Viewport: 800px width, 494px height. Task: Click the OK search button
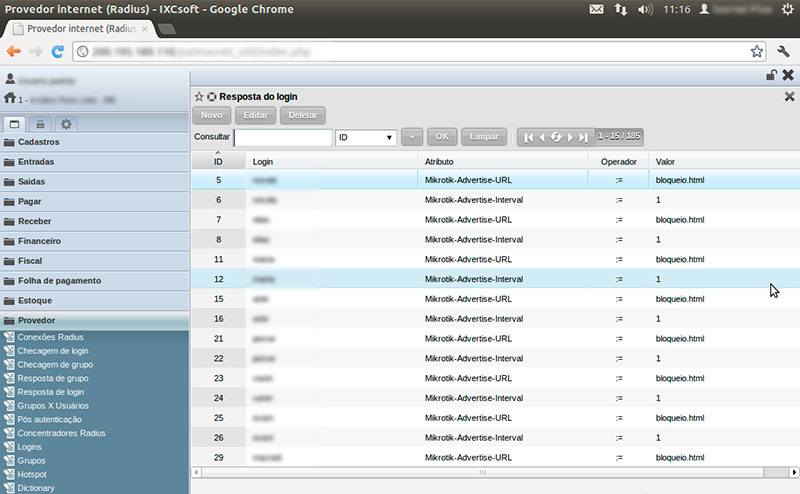442,137
